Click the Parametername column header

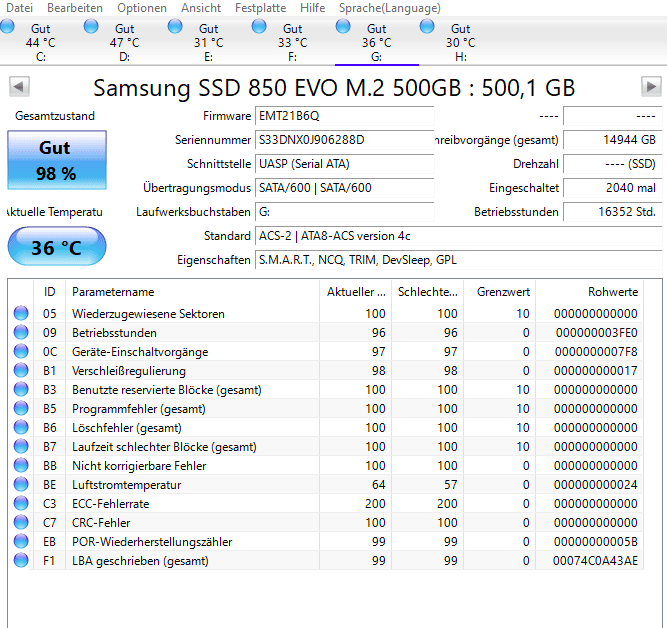[x=192, y=292]
